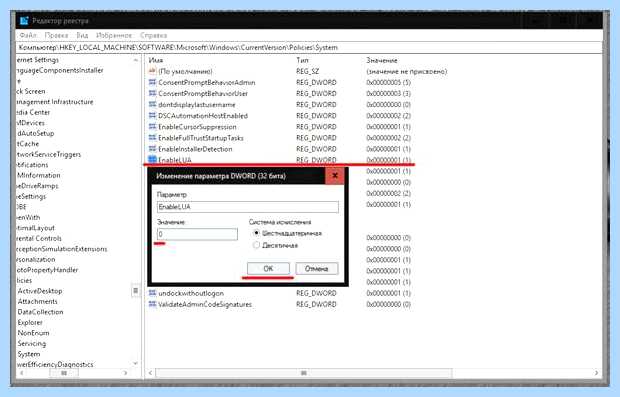Click the Registry Editor app icon in title bar
Viewport: 620px width, 397px height.
point(24,21)
